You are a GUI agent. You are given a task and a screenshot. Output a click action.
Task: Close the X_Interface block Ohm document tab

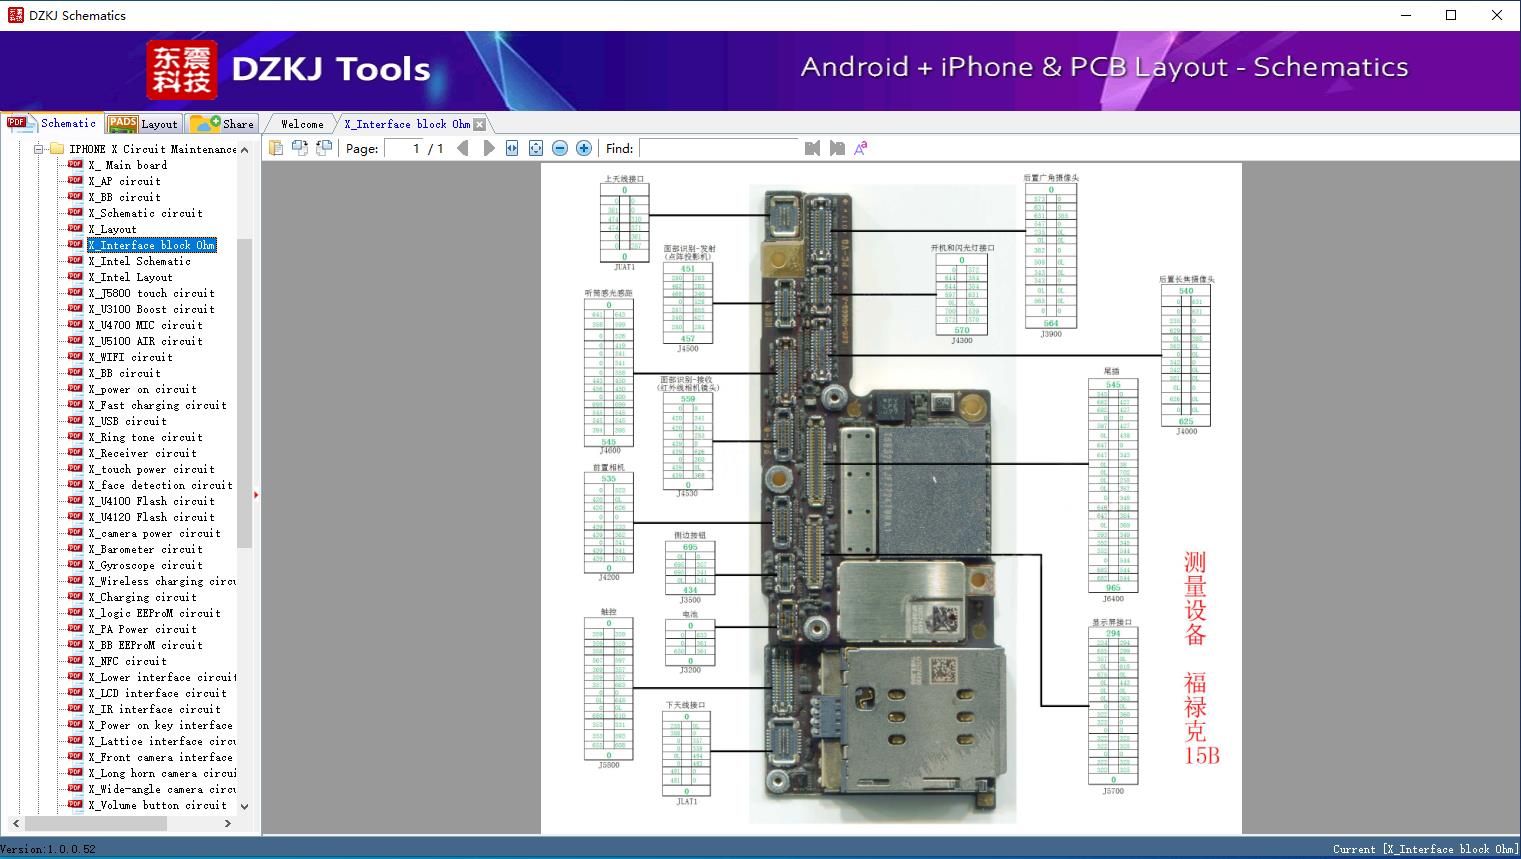[x=481, y=123]
